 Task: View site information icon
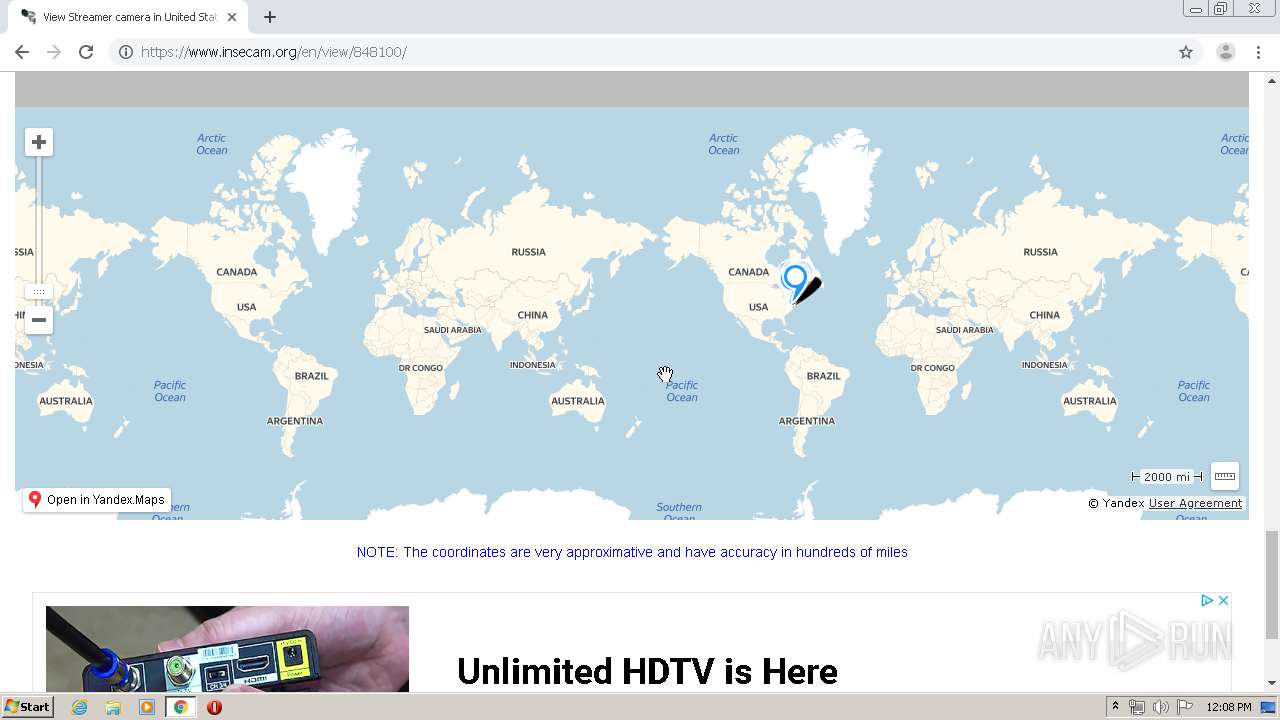[x=126, y=52]
